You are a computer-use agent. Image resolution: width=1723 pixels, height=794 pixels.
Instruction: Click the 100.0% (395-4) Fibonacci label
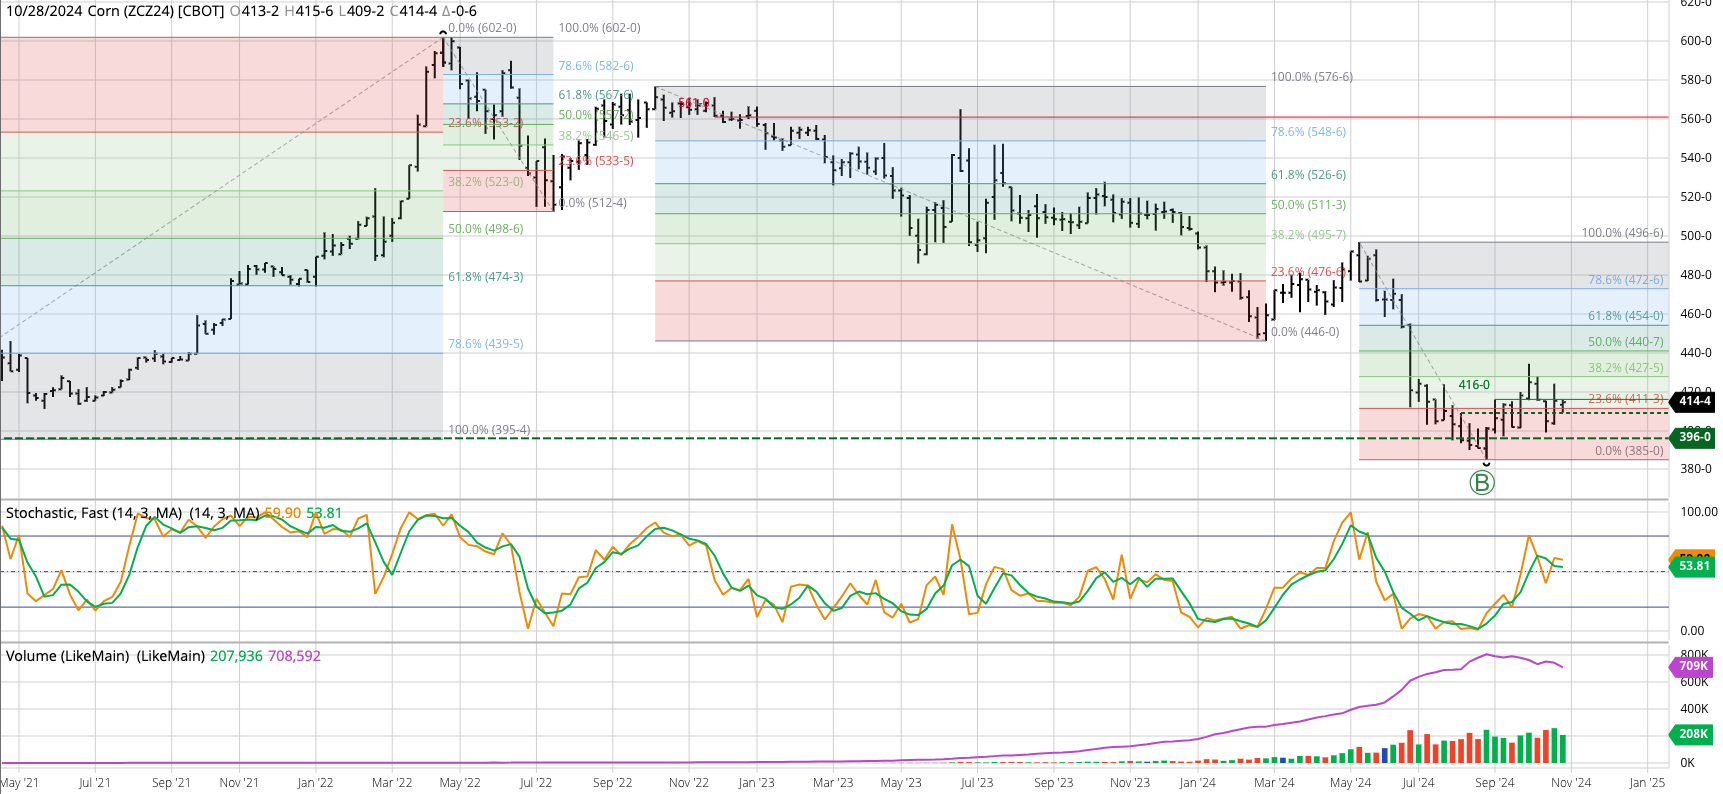tap(489, 430)
